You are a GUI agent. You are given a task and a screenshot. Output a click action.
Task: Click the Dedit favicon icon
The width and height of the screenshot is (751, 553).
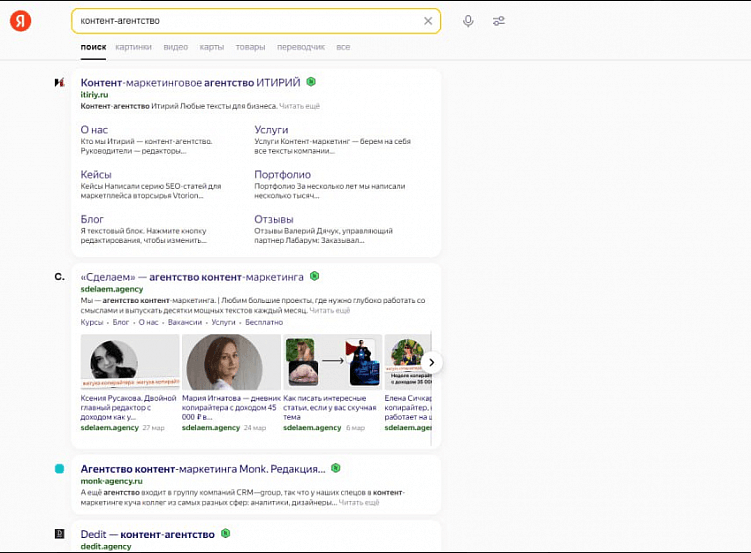tap(59, 534)
